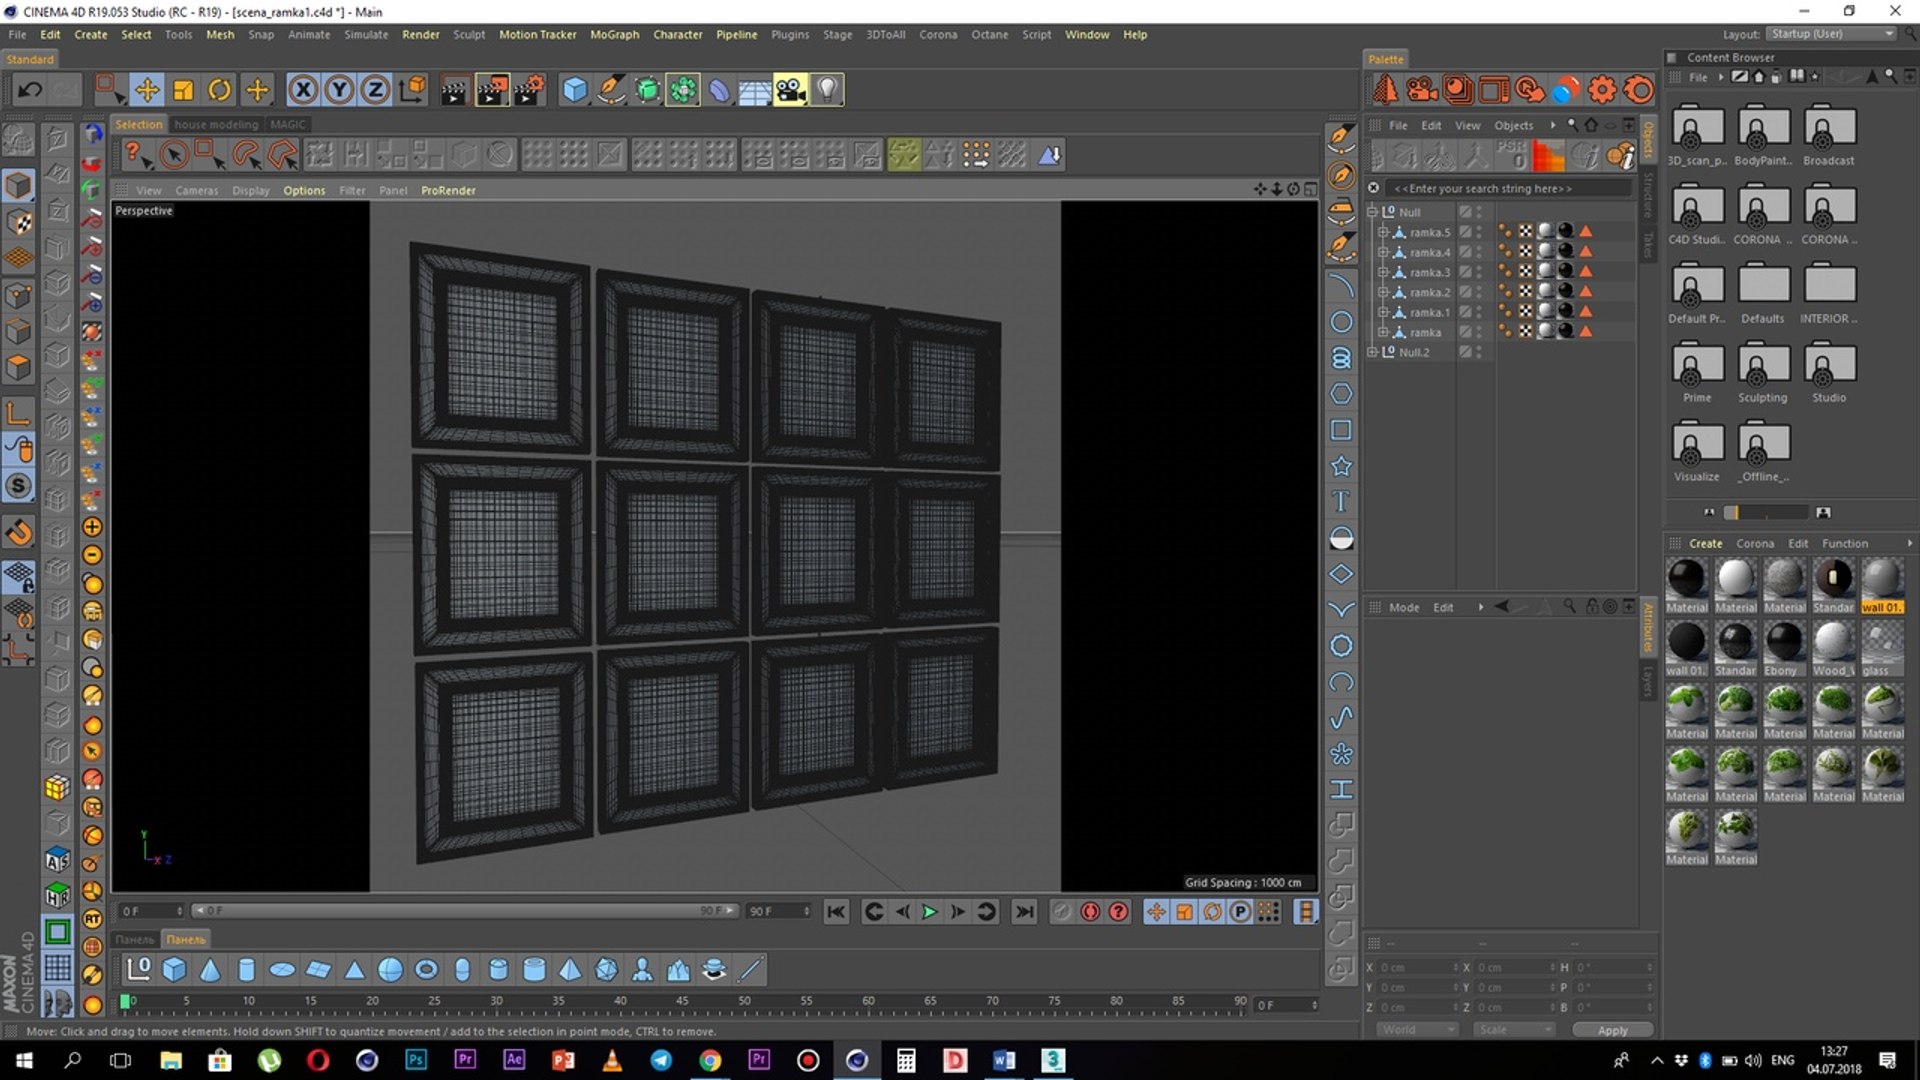
Task: Toggle ramka.1 visibility dots
Action: pos(1479,312)
